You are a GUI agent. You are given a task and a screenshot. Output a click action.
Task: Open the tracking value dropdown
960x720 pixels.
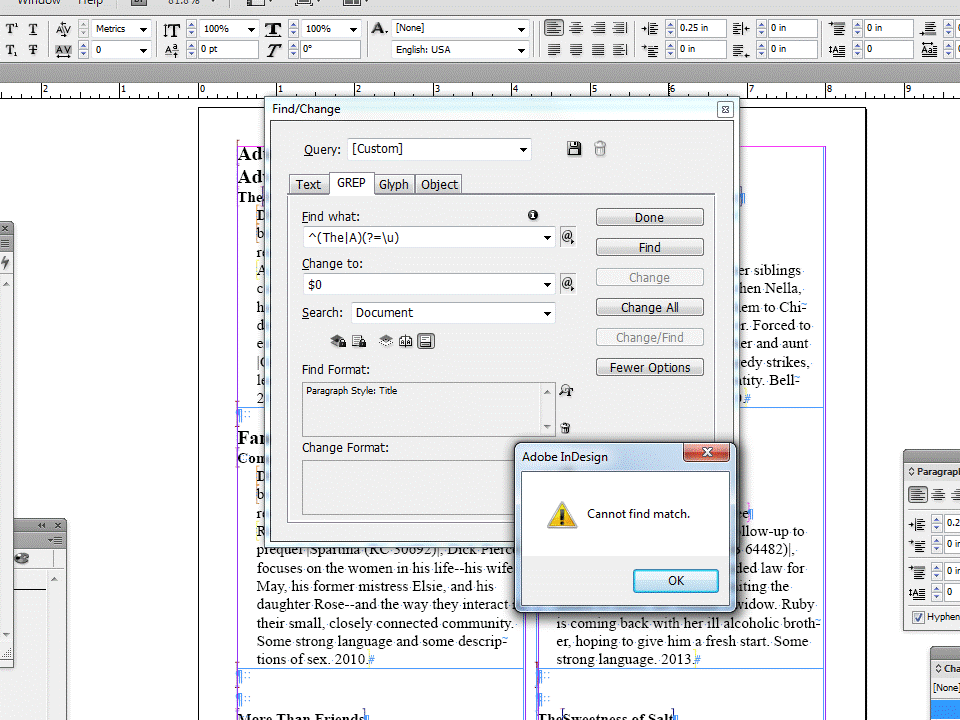pyautogui.click(x=143, y=50)
